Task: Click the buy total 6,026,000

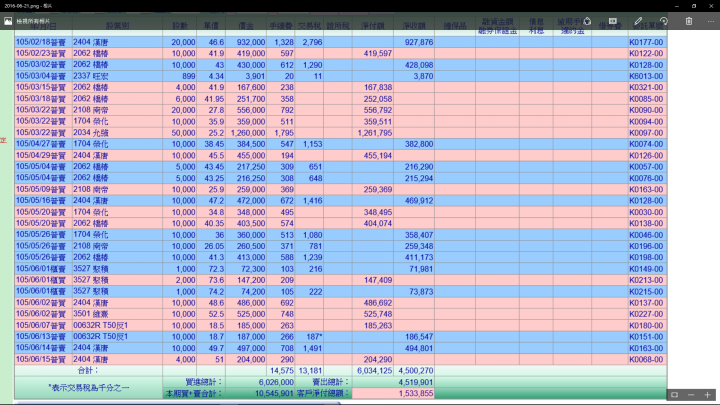Action: pyautogui.click(x=276, y=382)
